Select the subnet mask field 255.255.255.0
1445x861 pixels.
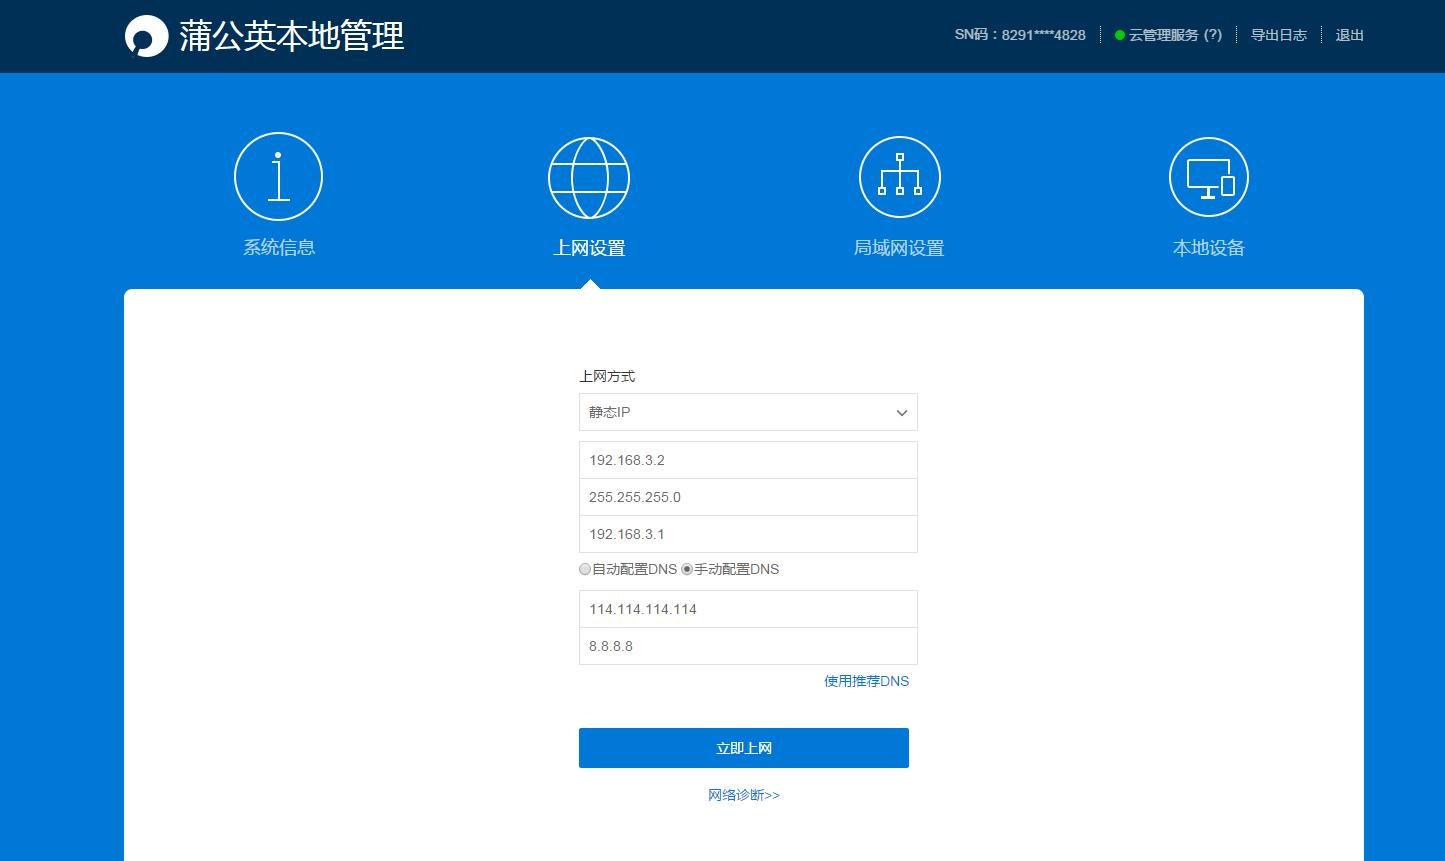click(x=747, y=496)
